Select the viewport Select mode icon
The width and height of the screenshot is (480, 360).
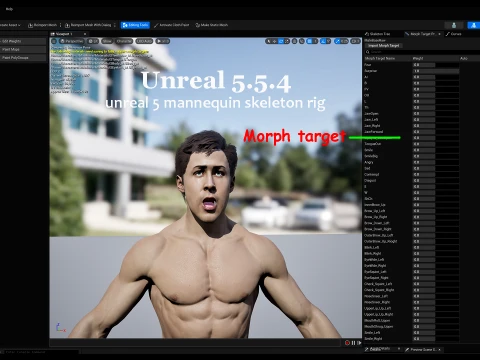tap(269, 41)
